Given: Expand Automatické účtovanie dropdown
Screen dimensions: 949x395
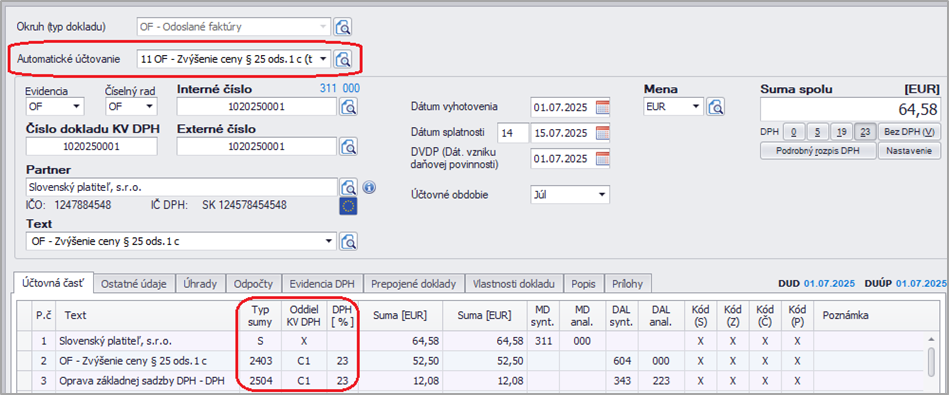Looking at the screenshot, I should tap(324, 59).
